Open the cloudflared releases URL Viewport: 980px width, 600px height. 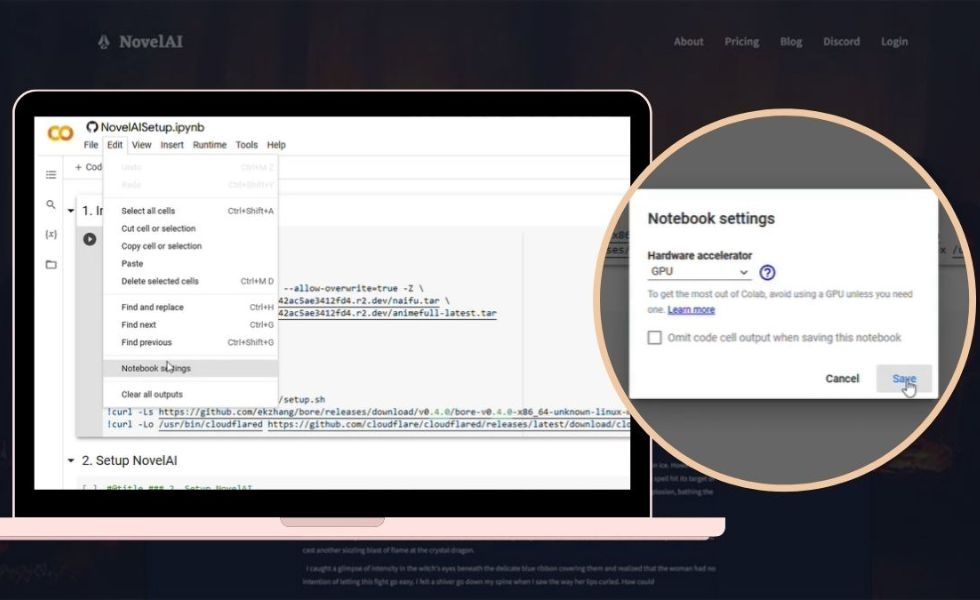coord(449,424)
